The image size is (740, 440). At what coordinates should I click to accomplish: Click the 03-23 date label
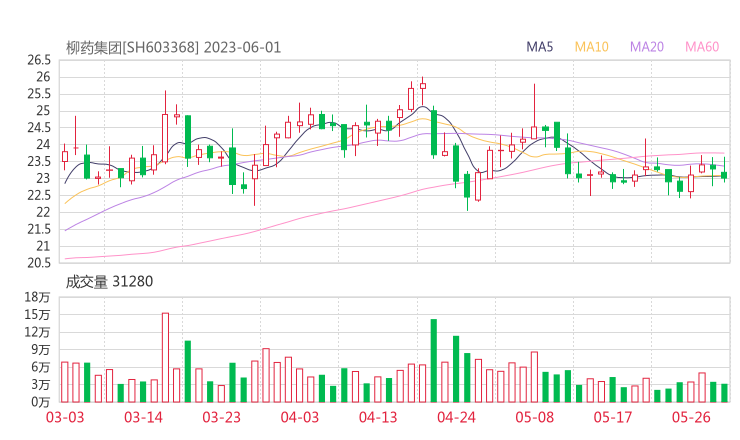[x=221, y=417]
